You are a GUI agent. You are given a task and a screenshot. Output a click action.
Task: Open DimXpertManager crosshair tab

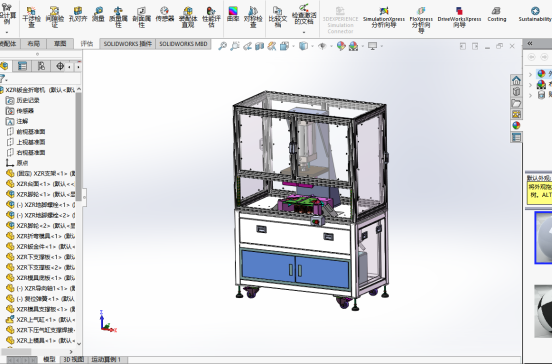60,66
